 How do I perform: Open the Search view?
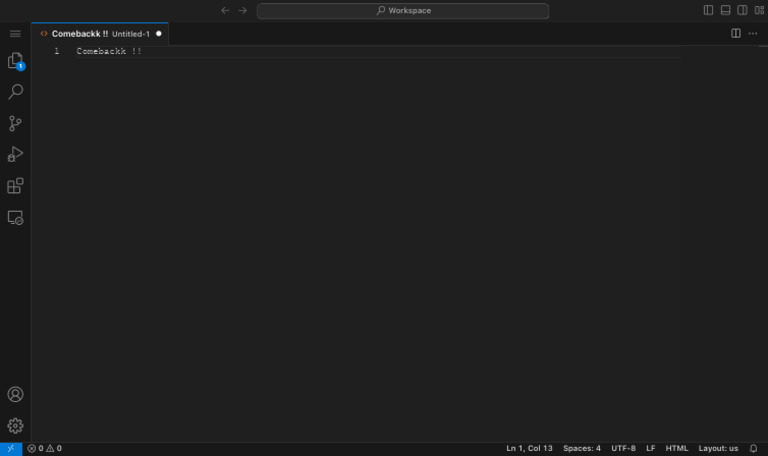[x=15, y=92]
